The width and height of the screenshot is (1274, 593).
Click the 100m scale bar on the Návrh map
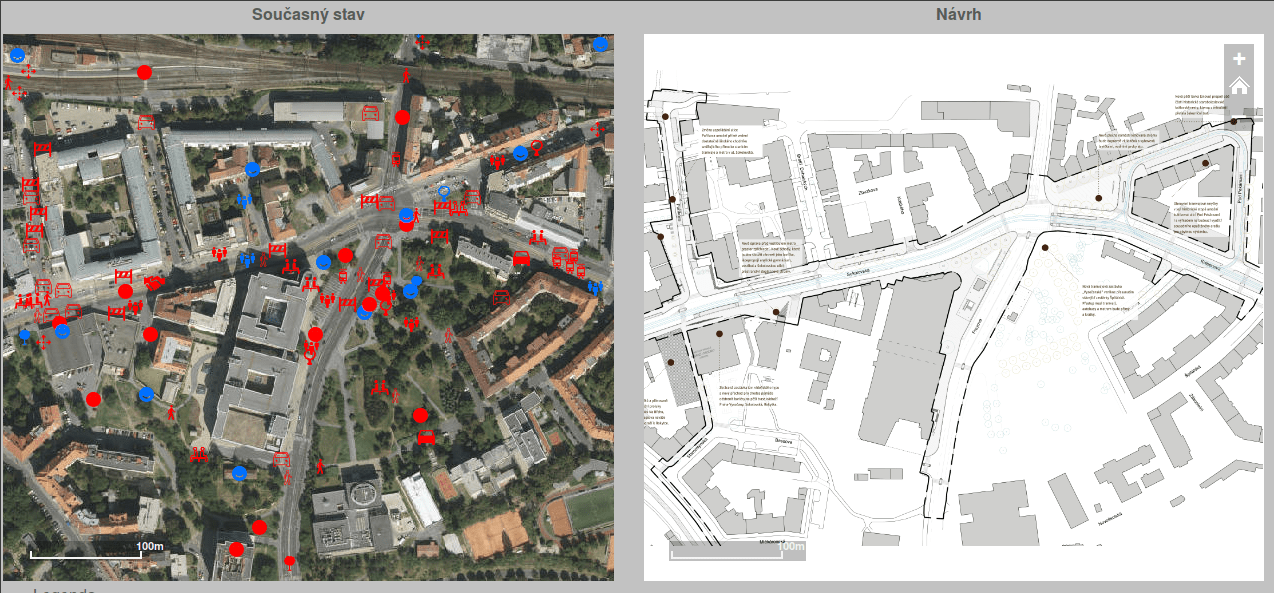737,550
